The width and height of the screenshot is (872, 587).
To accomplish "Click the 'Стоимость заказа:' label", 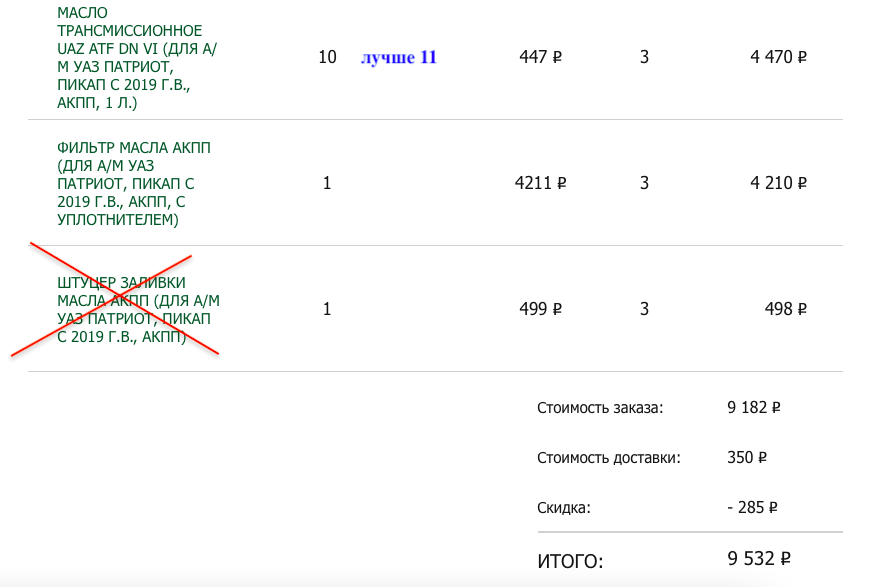I will [x=600, y=408].
